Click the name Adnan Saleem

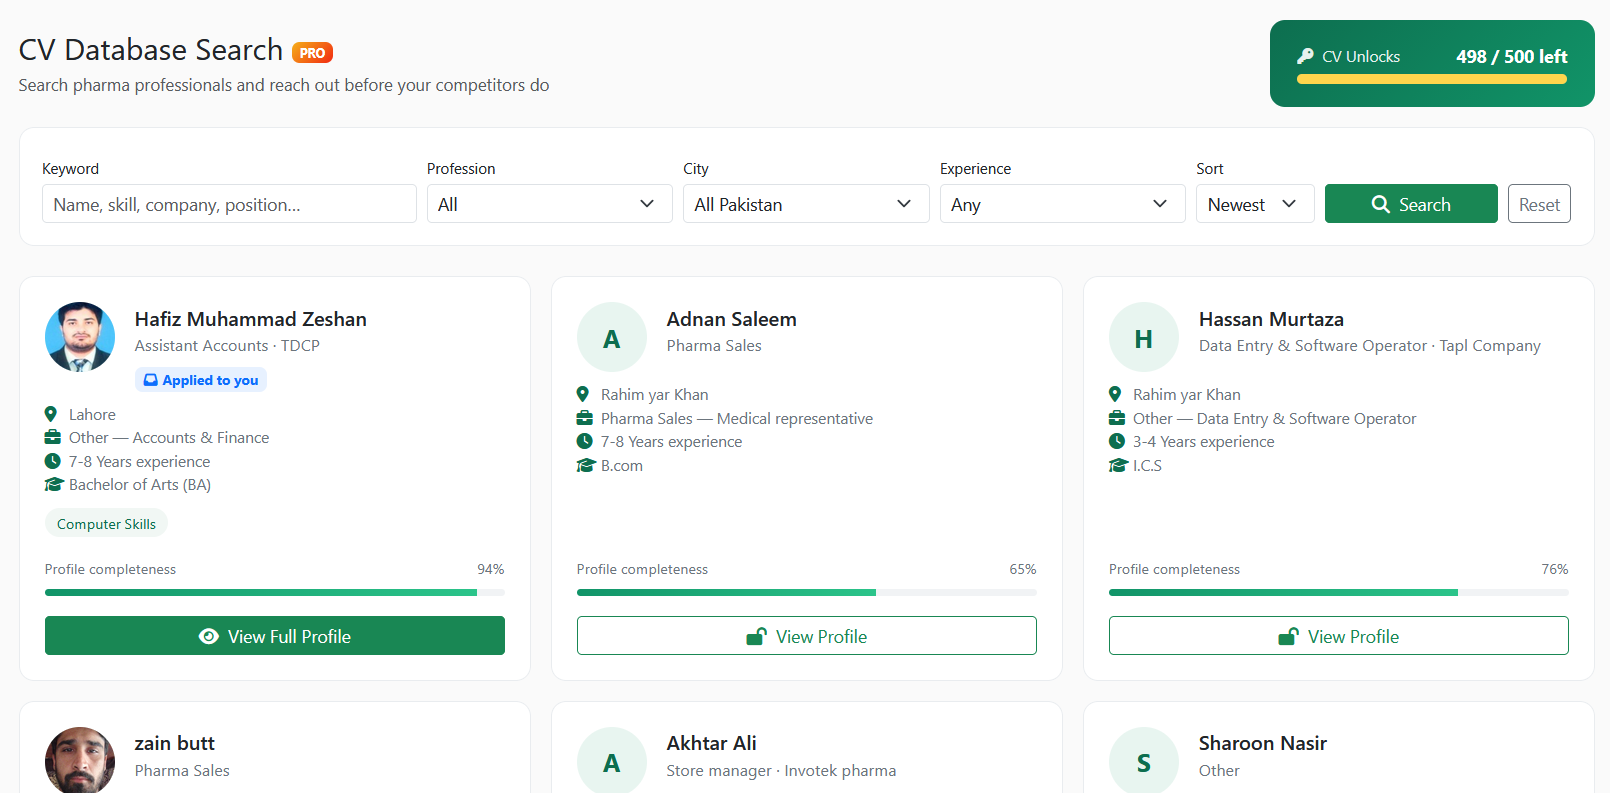click(x=732, y=319)
